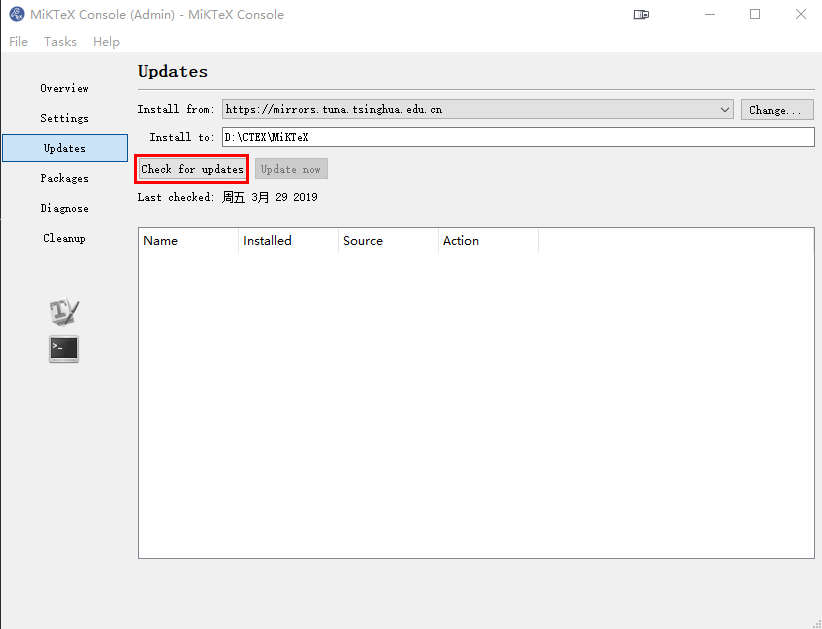The height and width of the screenshot is (629, 822).
Task: Open the Cleanup page
Action: [x=64, y=238]
